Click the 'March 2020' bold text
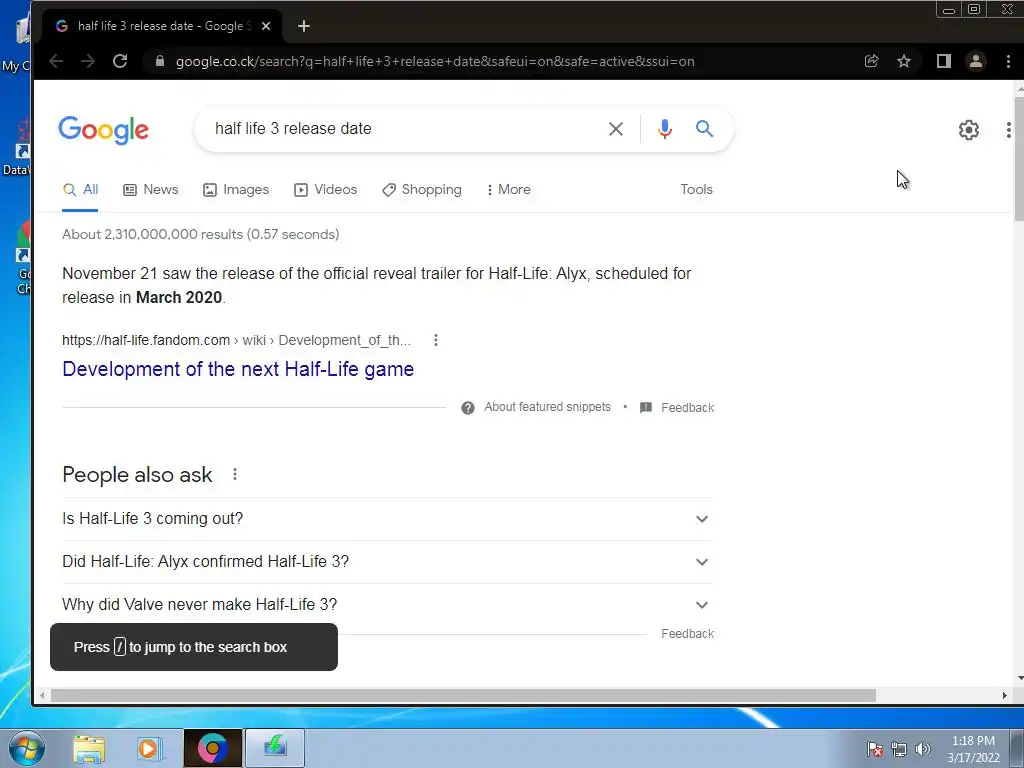The width and height of the screenshot is (1024, 768). coord(179,297)
